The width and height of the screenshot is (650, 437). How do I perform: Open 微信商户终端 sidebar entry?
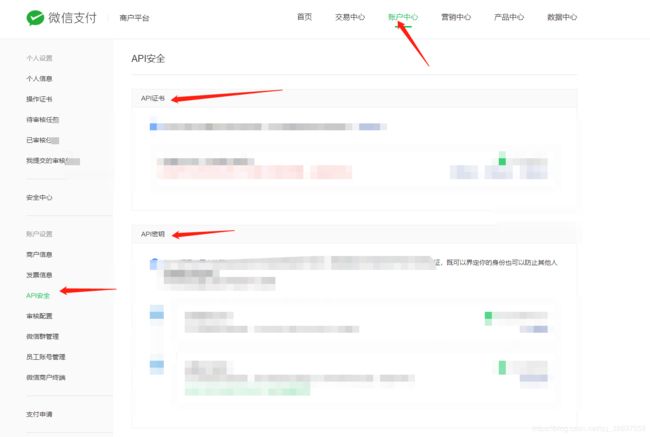pyautogui.click(x=46, y=377)
